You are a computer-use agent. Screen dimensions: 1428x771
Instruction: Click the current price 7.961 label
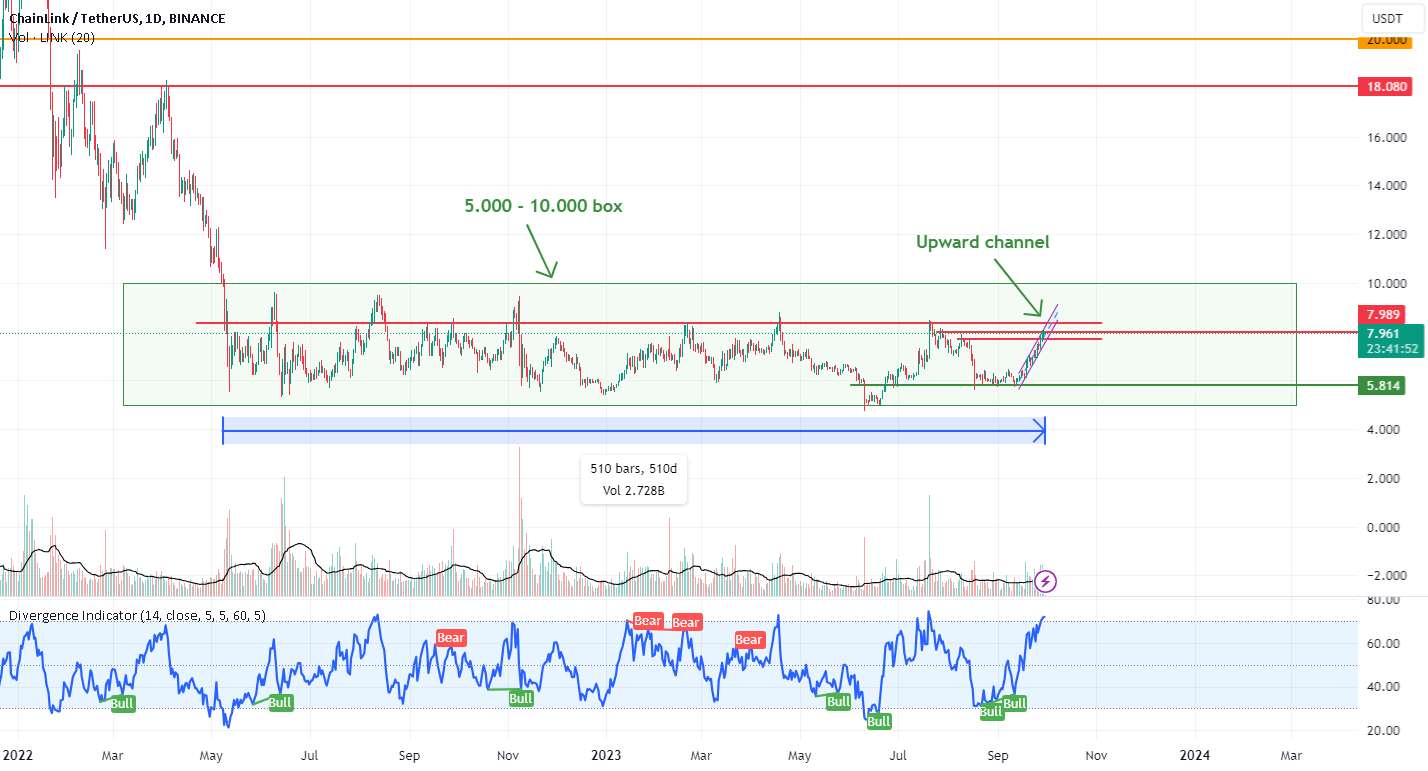tap(1385, 333)
